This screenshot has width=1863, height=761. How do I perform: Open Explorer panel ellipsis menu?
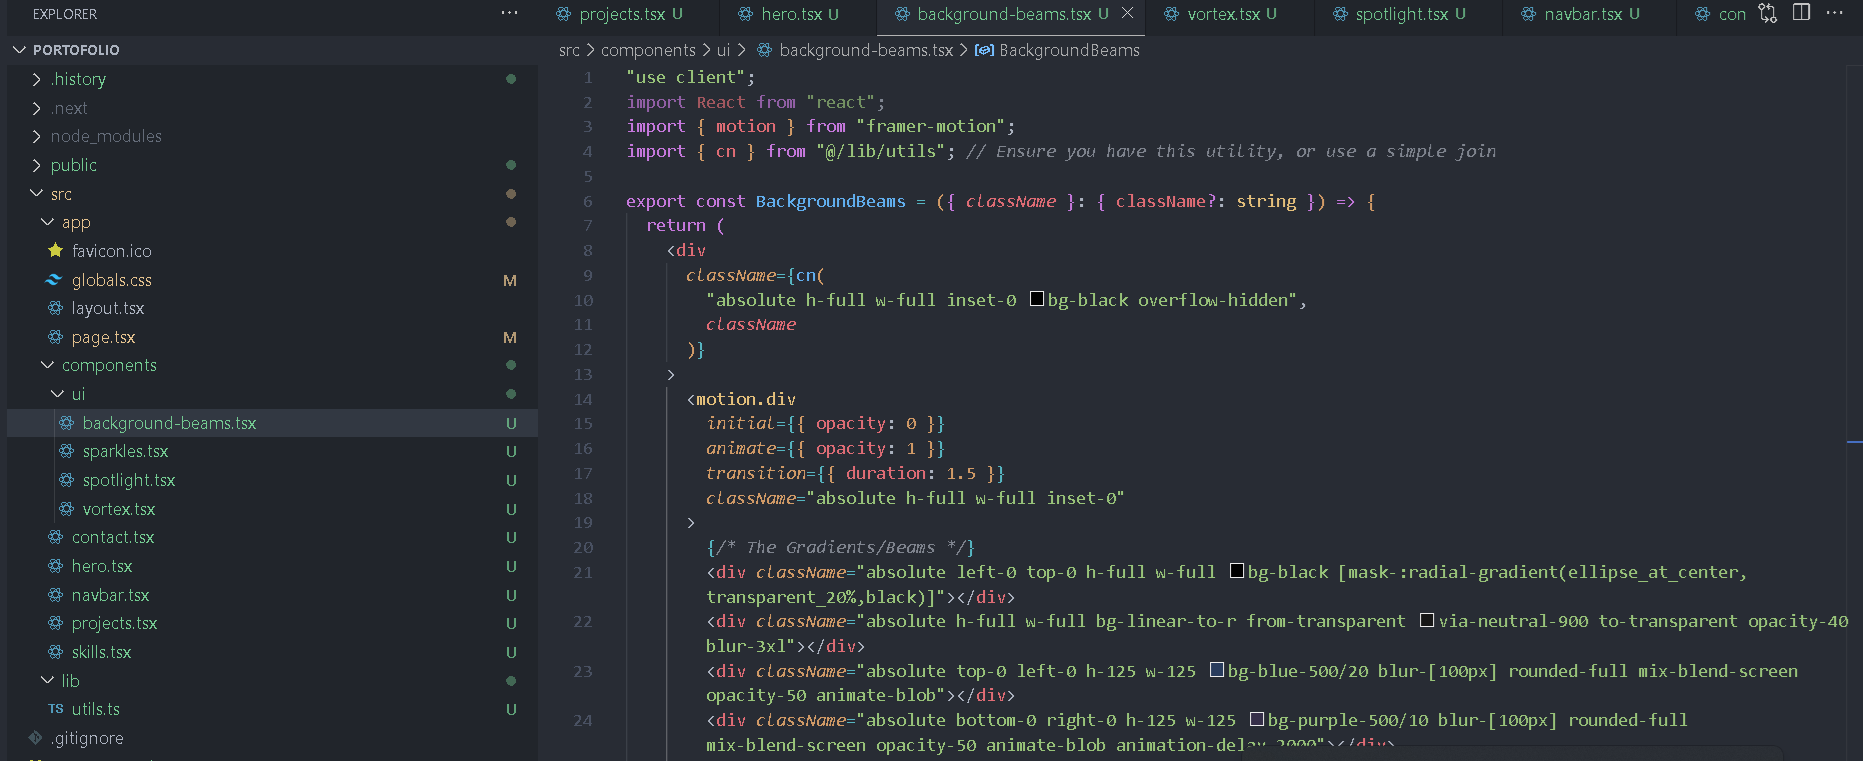click(x=509, y=13)
